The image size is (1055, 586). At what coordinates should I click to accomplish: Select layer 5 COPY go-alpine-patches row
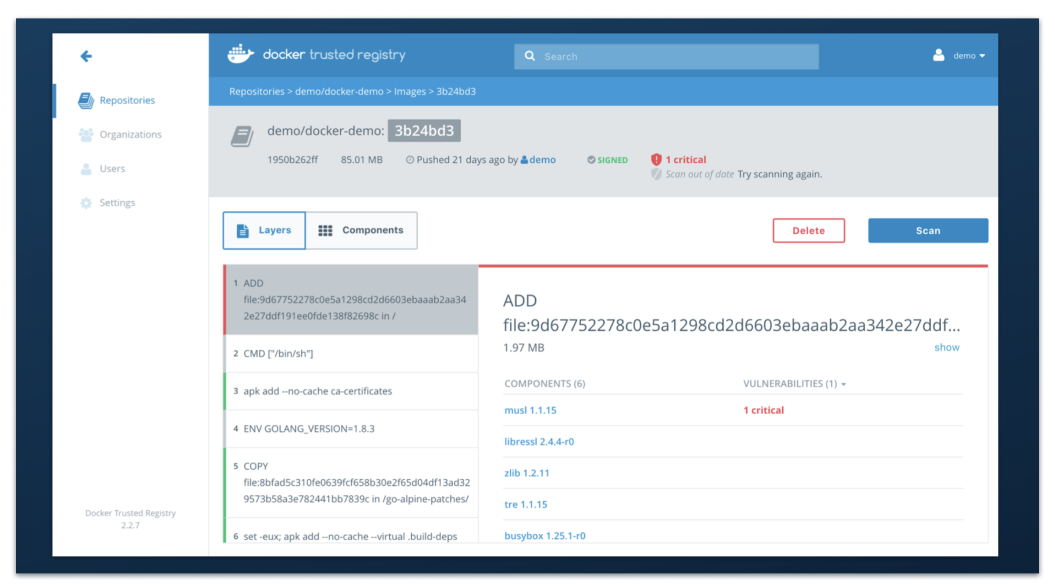click(x=351, y=483)
